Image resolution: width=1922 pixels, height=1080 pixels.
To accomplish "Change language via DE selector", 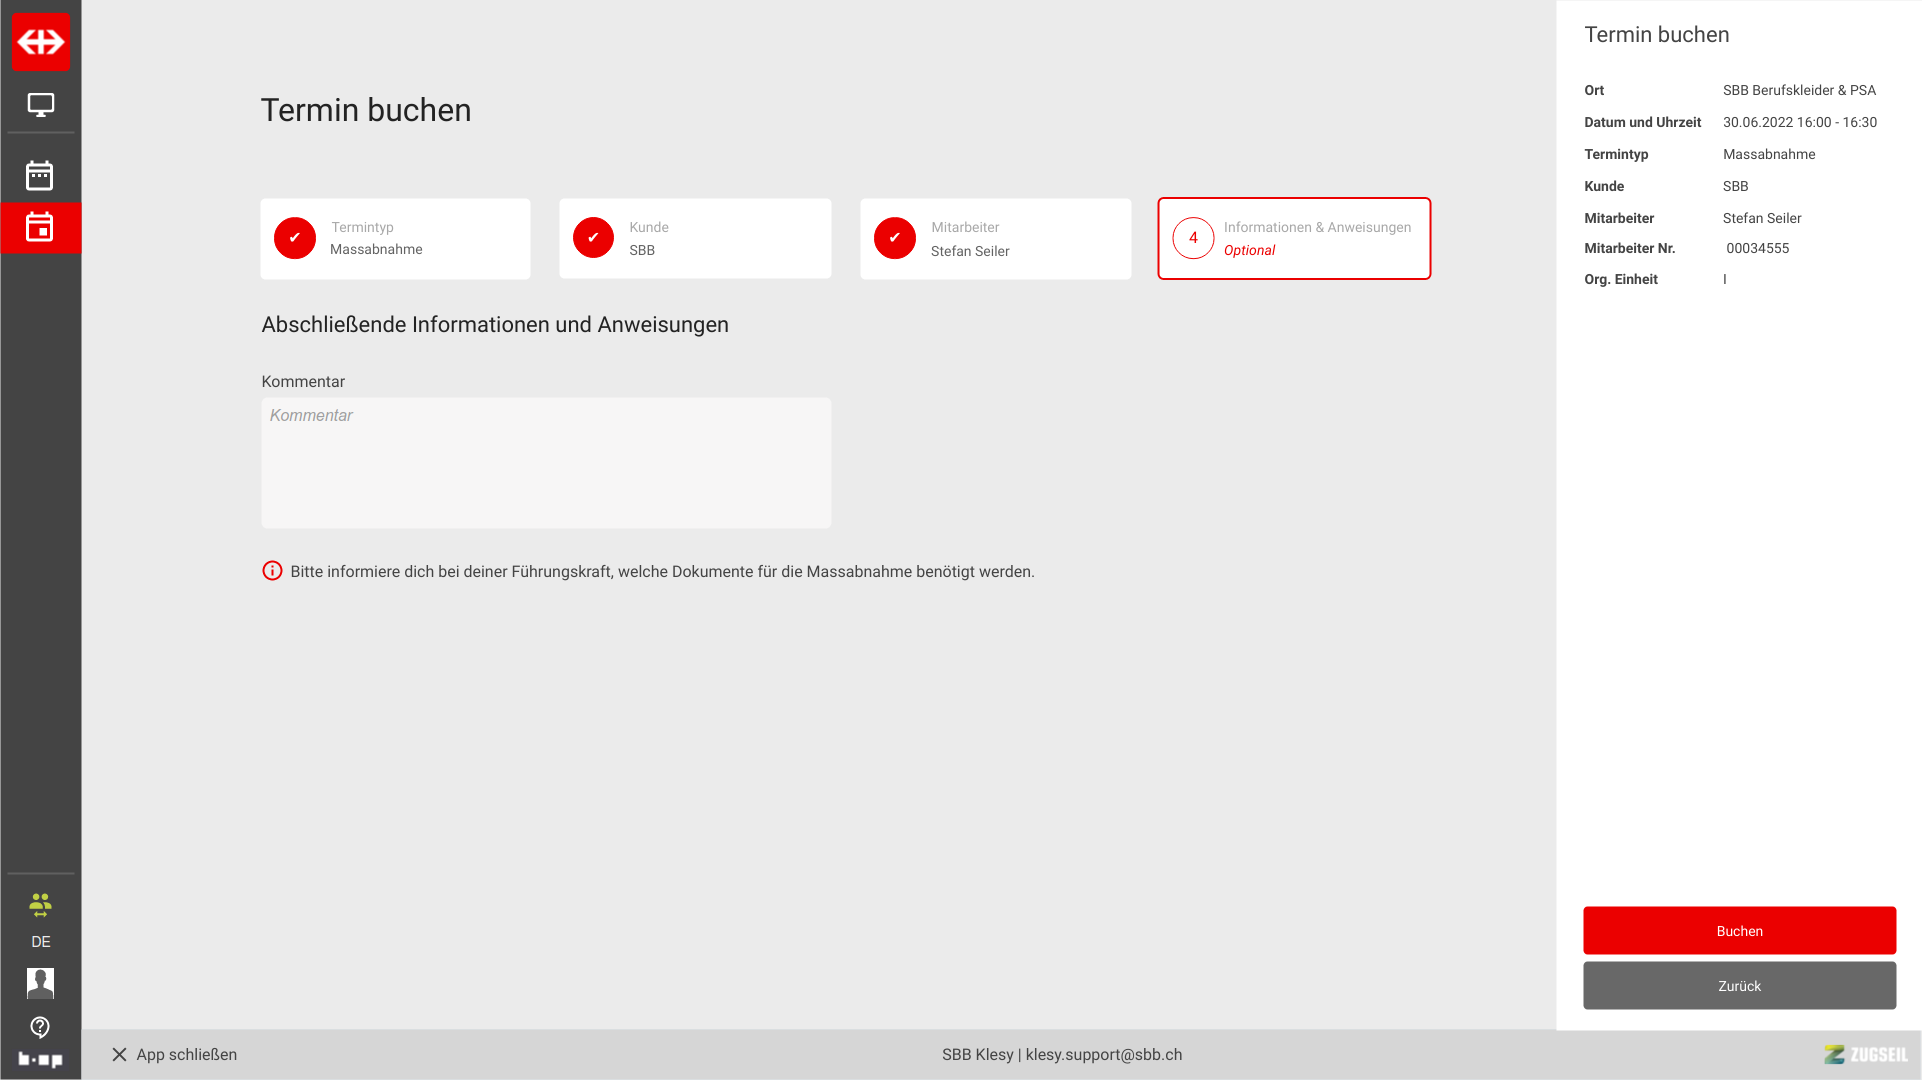I will pos(40,942).
